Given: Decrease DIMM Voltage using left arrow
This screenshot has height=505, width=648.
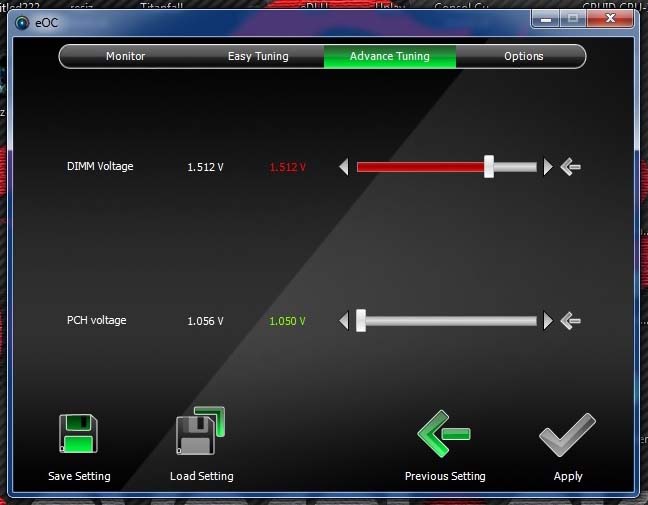Looking at the screenshot, I should (344, 167).
